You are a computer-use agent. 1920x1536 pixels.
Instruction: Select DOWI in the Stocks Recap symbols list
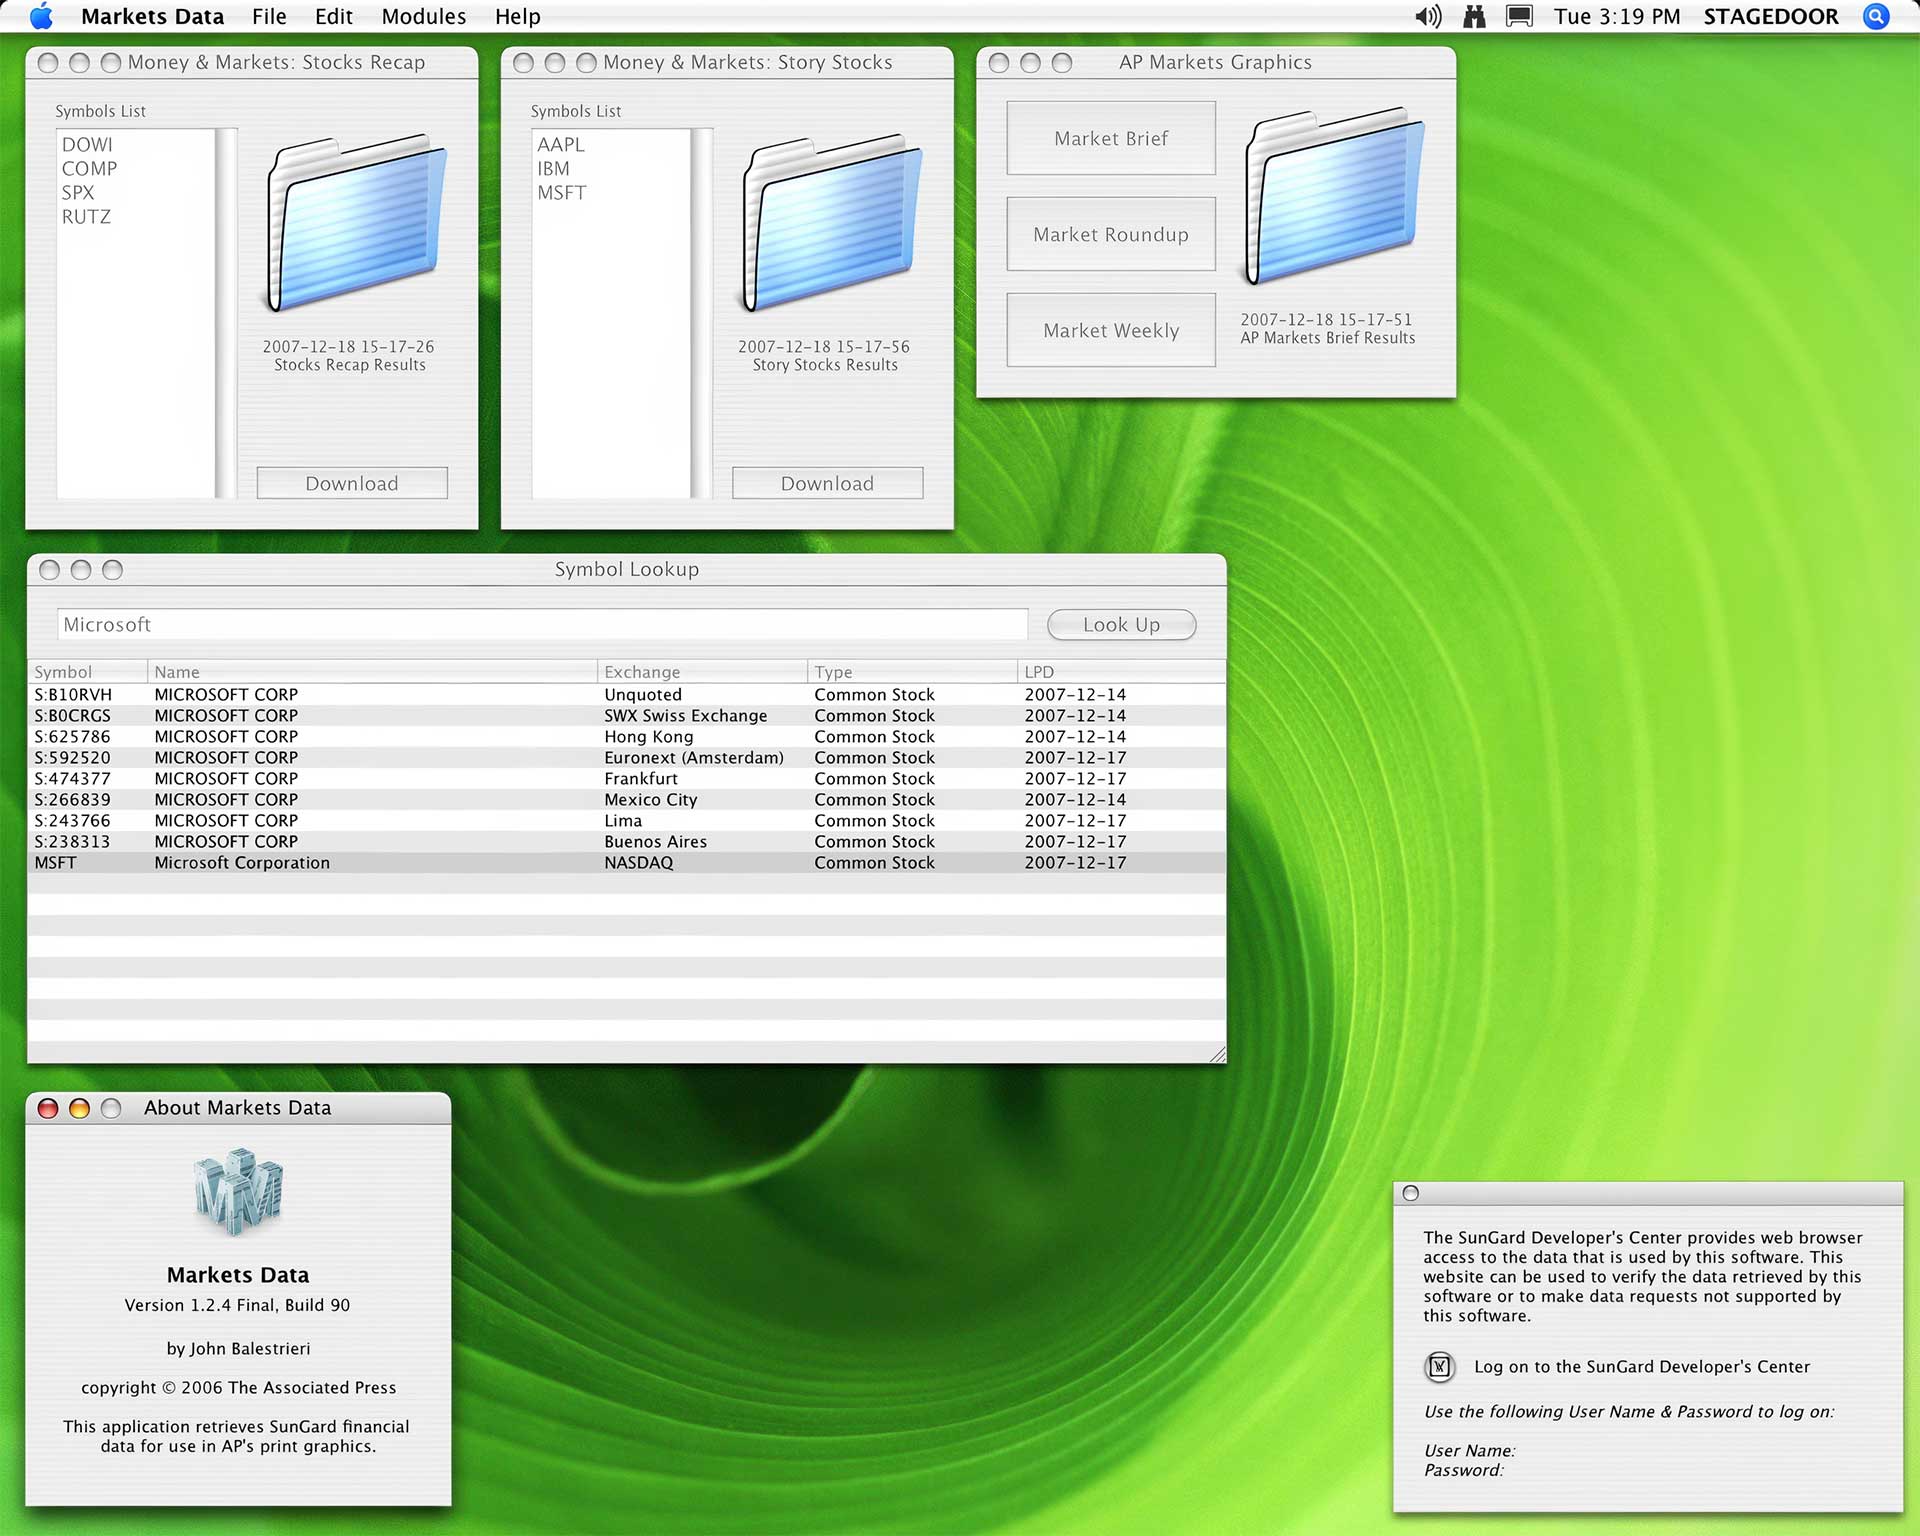click(x=87, y=145)
